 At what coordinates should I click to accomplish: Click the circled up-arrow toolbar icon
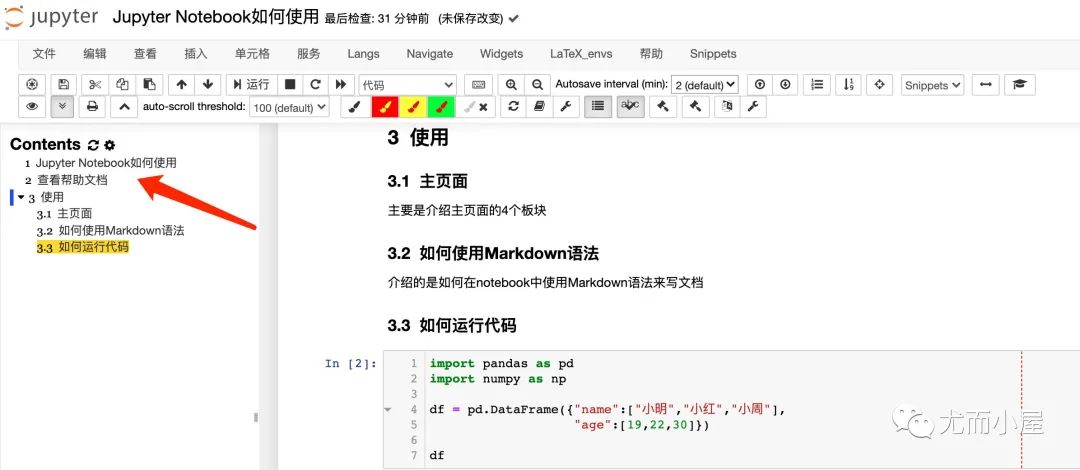[760, 84]
